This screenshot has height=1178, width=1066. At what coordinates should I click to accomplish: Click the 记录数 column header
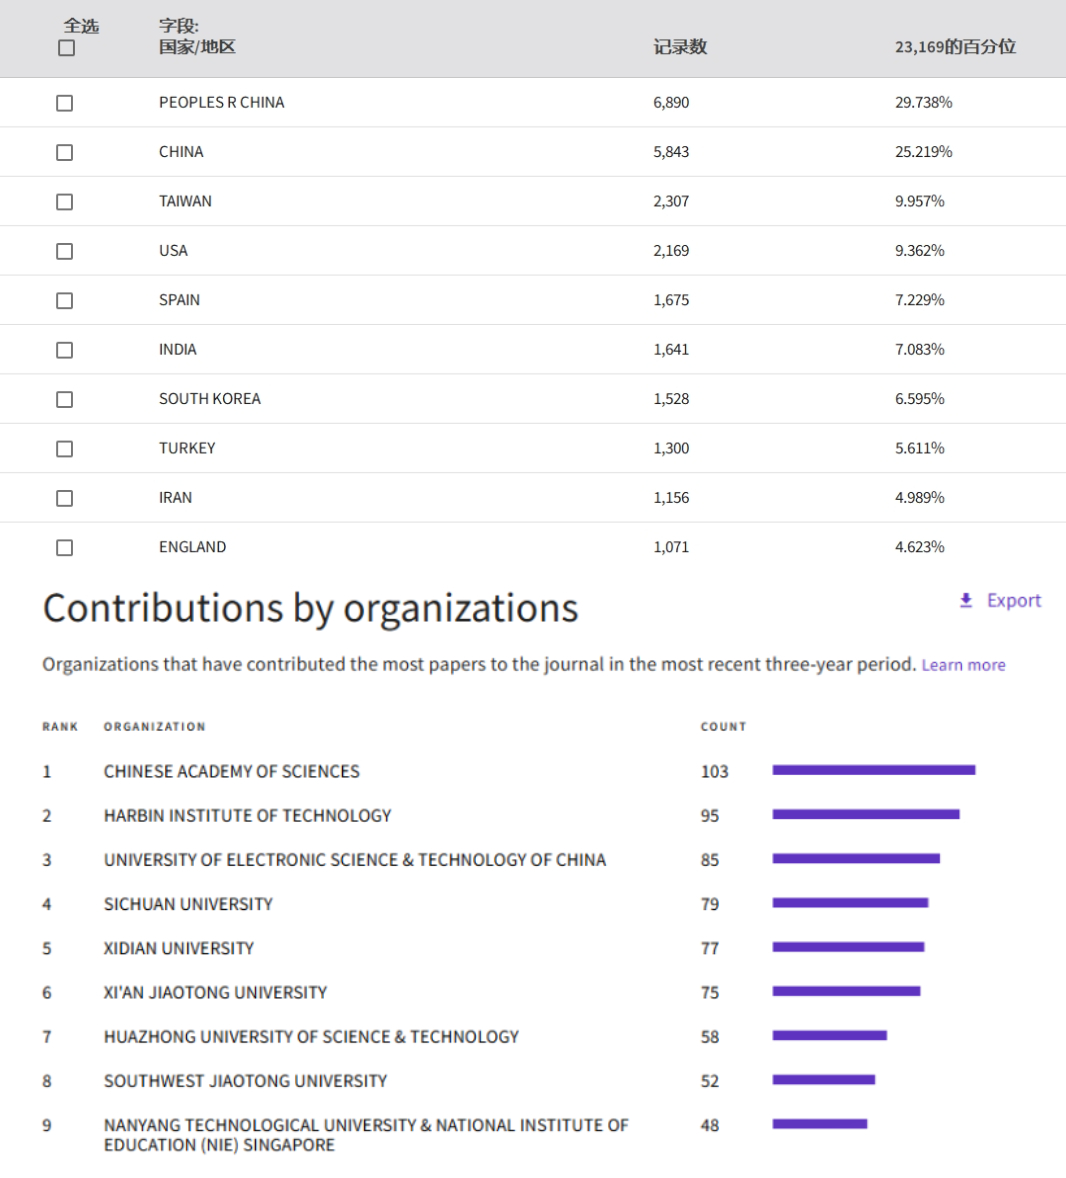[680, 47]
